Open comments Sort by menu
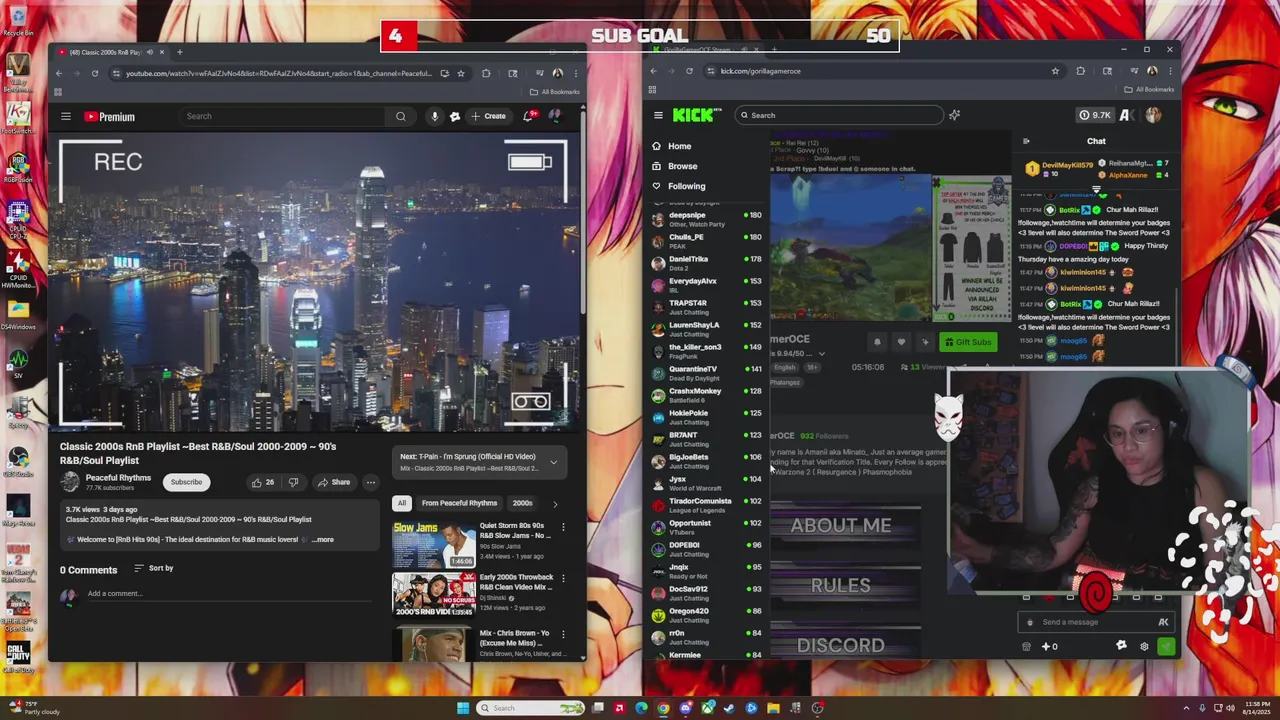 coord(154,568)
